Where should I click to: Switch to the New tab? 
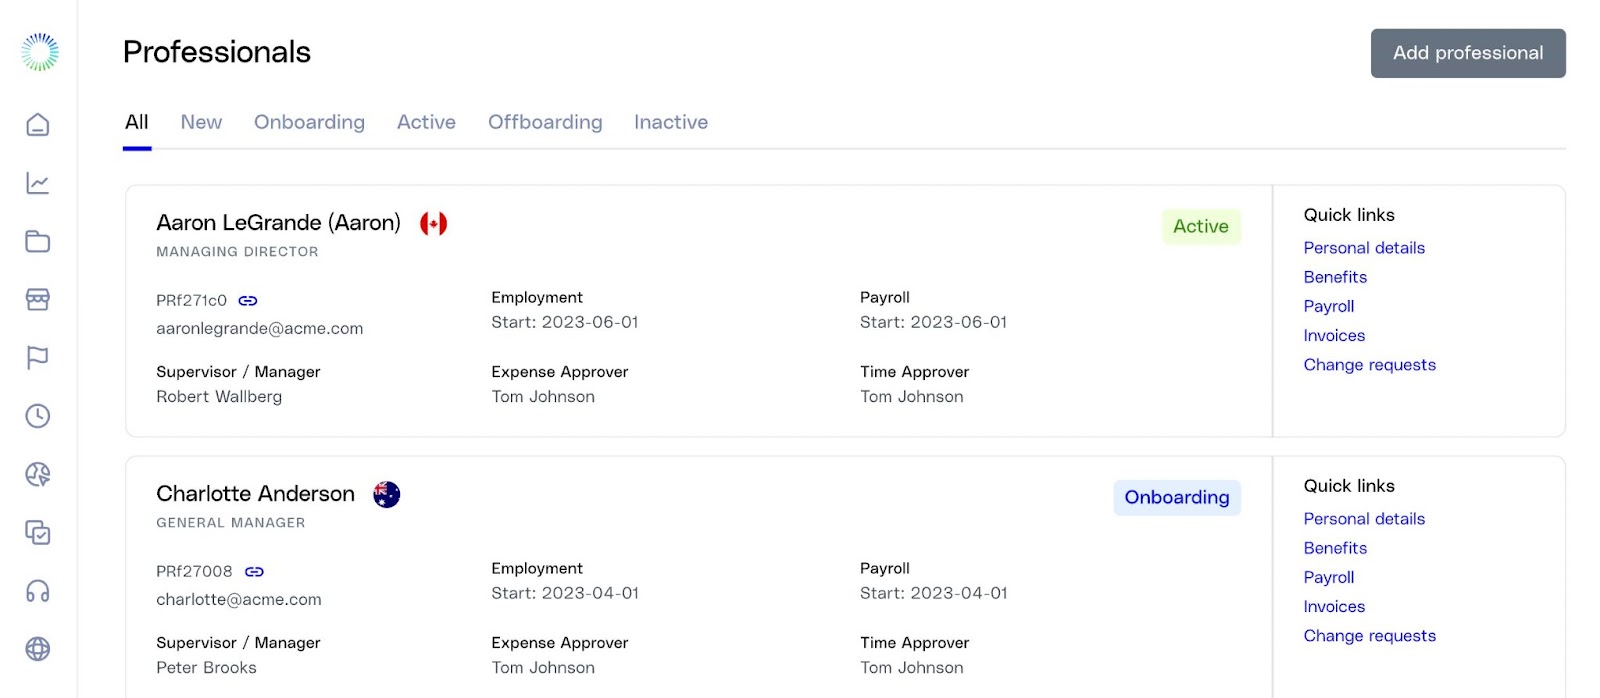point(201,122)
